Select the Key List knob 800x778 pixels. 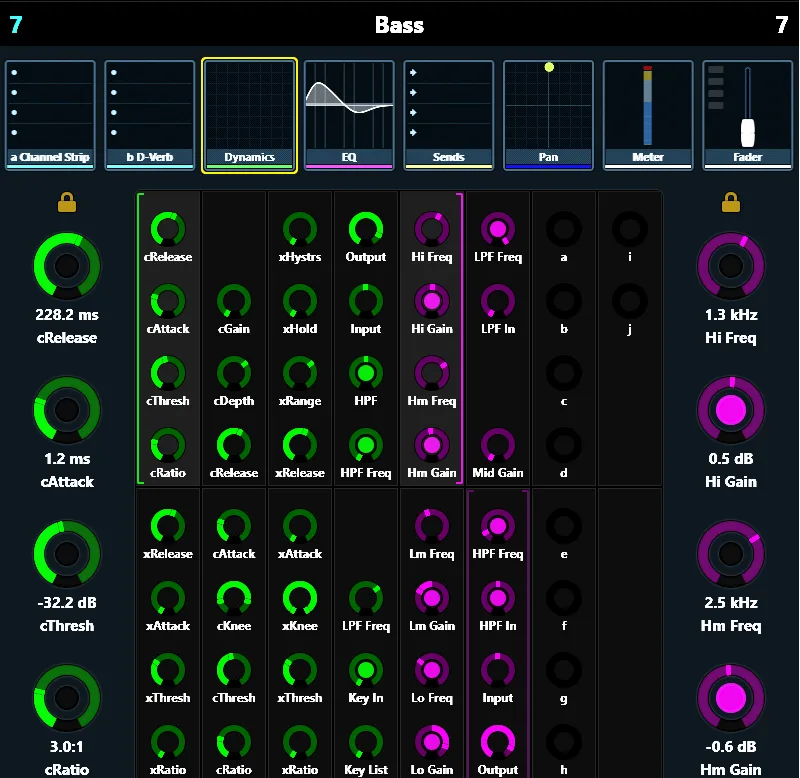point(366,742)
